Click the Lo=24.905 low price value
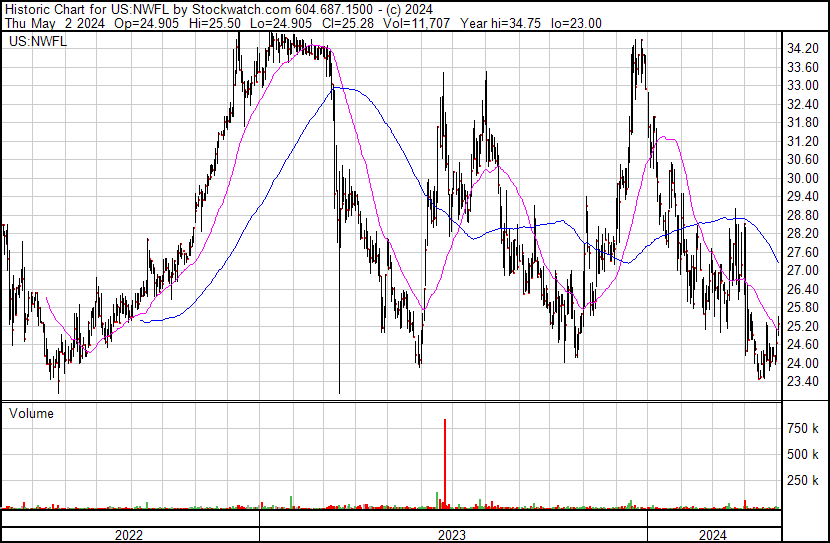This screenshot has height=543, width=830. 281,23
